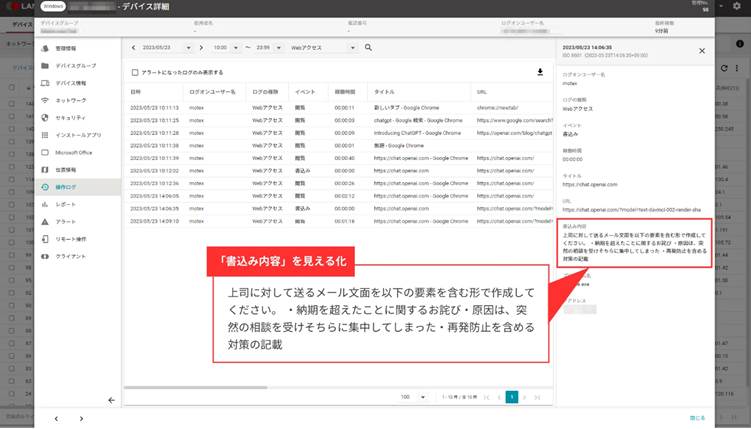Click the refresh icon in the background page
The image size is (751, 429).
point(724,68)
